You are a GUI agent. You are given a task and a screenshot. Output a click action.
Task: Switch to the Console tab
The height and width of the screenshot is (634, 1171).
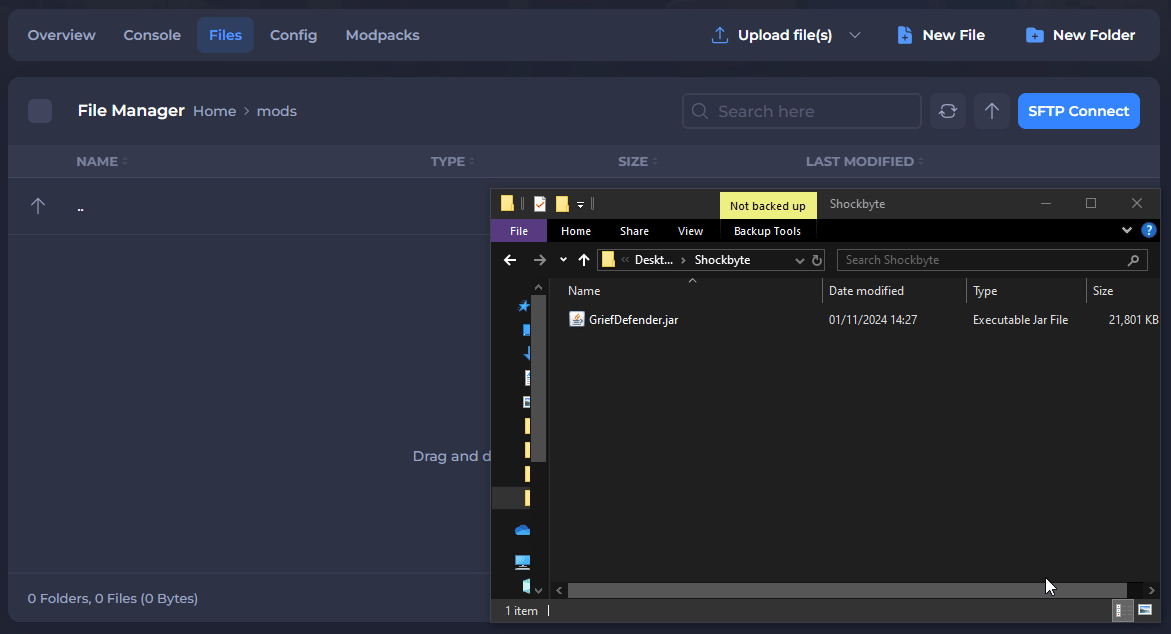tap(152, 35)
